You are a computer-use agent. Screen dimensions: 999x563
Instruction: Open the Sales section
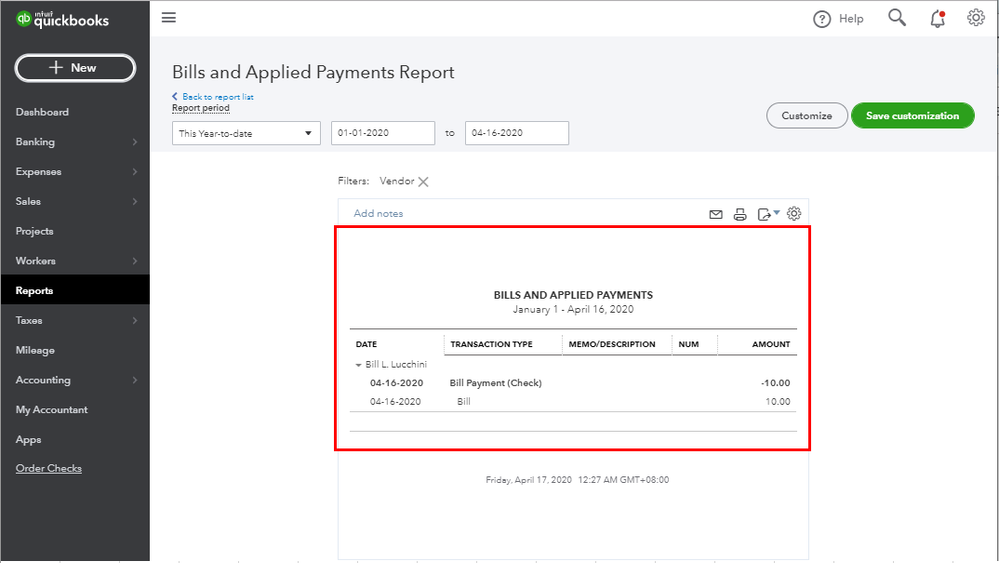tap(28, 201)
